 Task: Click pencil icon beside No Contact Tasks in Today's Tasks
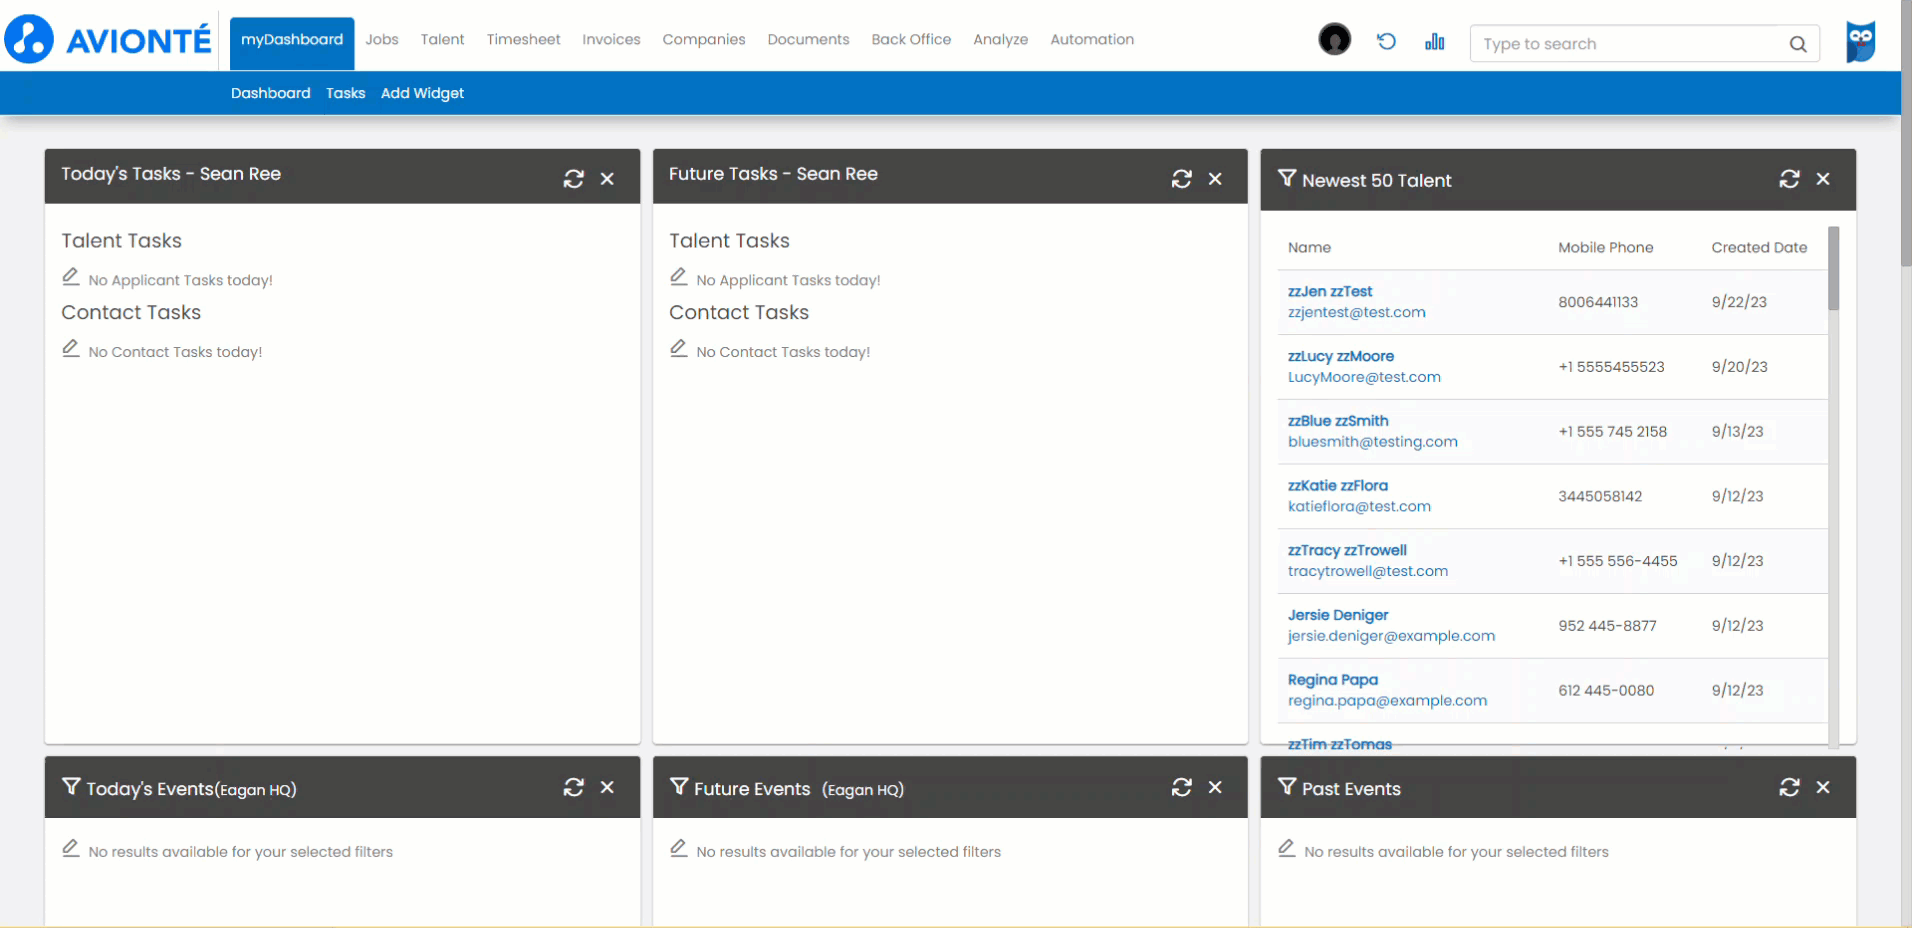point(71,349)
